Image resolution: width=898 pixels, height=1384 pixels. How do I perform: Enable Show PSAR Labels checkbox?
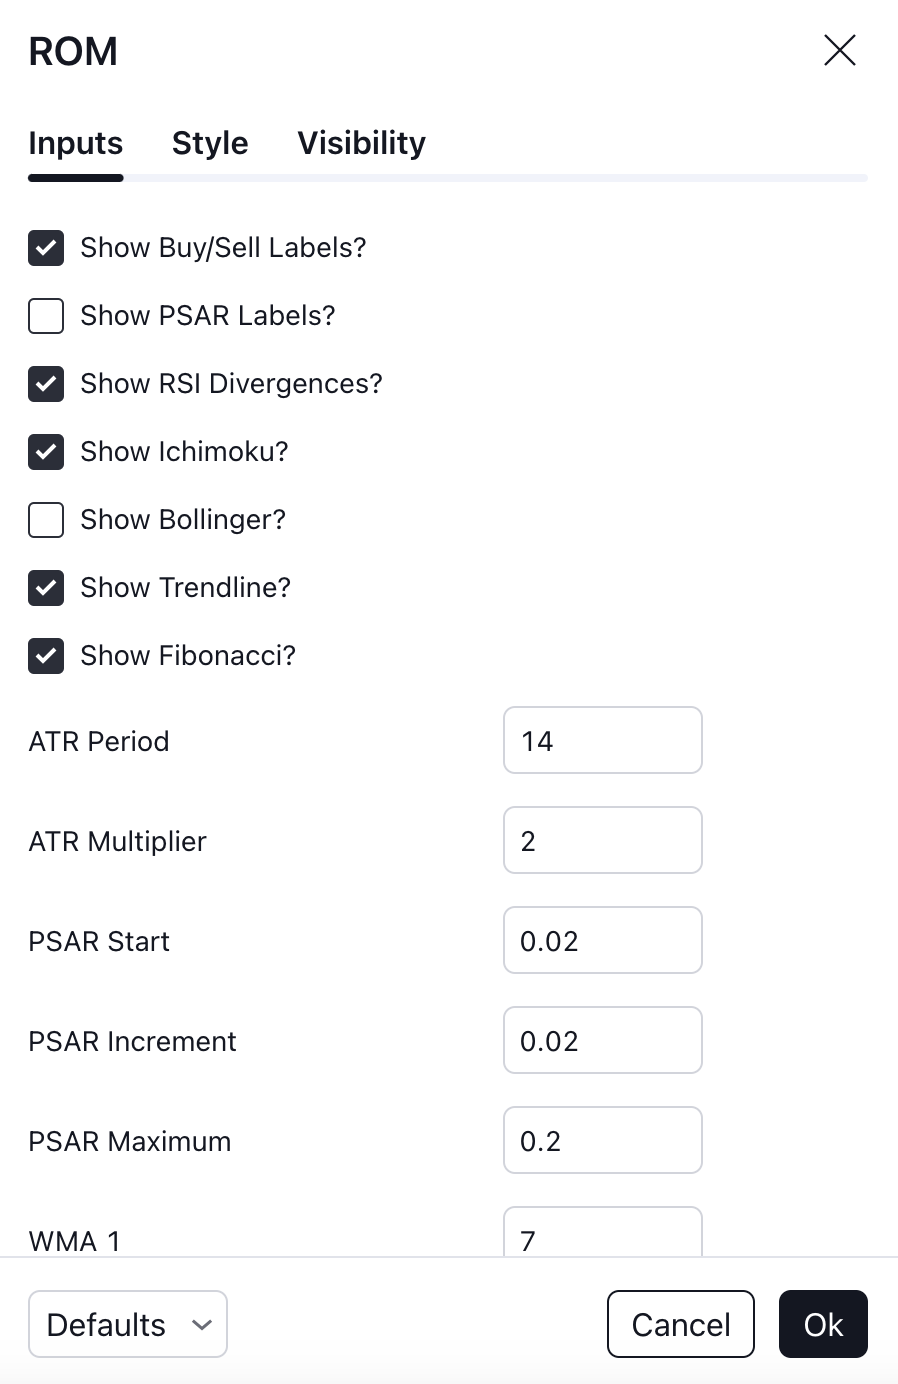pyautogui.click(x=46, y=316)
